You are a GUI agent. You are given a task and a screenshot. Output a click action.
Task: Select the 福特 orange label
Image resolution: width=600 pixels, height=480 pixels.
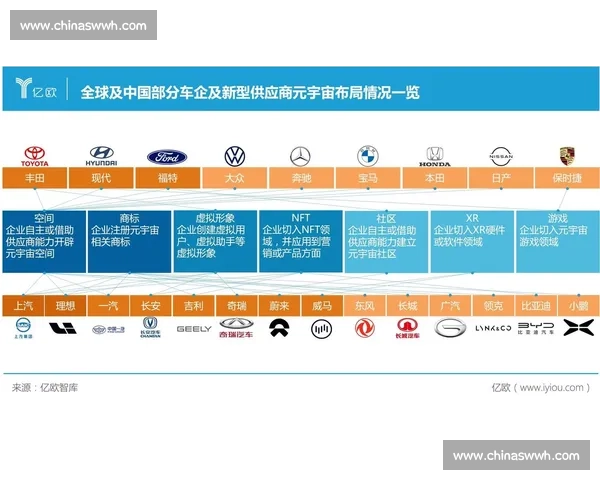(x=168, y=178)
